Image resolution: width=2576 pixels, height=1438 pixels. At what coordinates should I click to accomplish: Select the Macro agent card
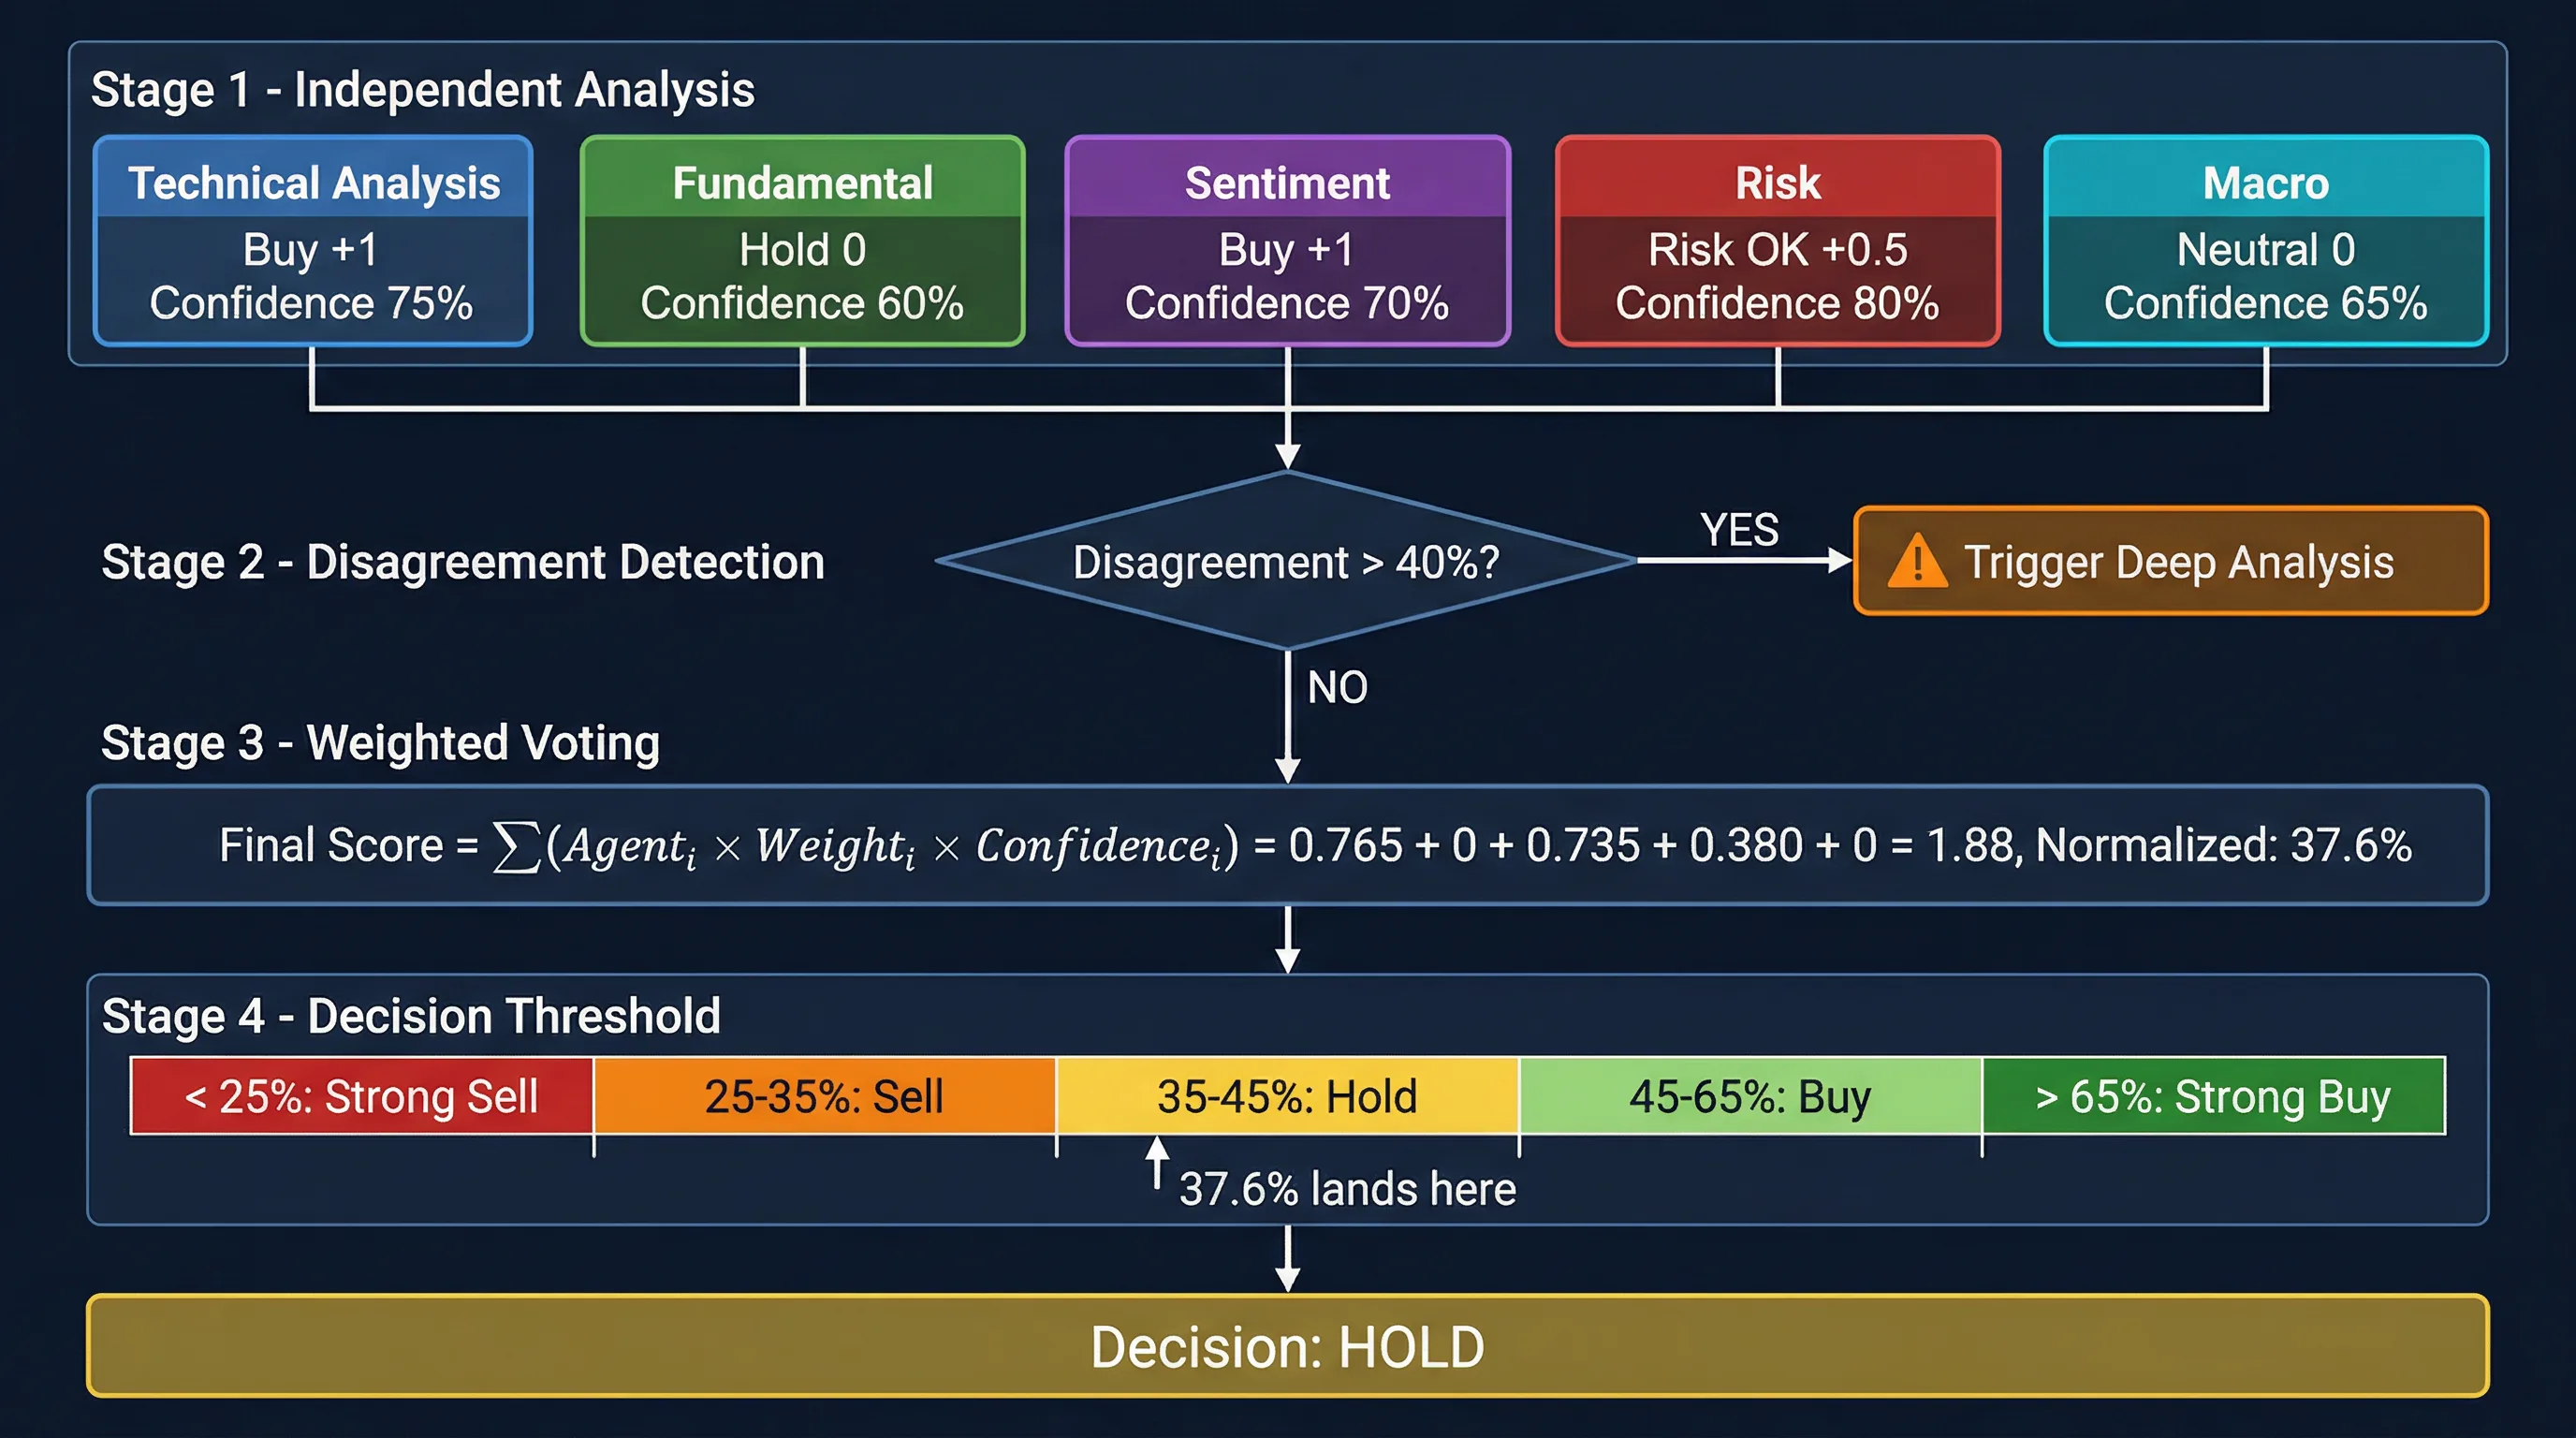[x=2265, y=241]
